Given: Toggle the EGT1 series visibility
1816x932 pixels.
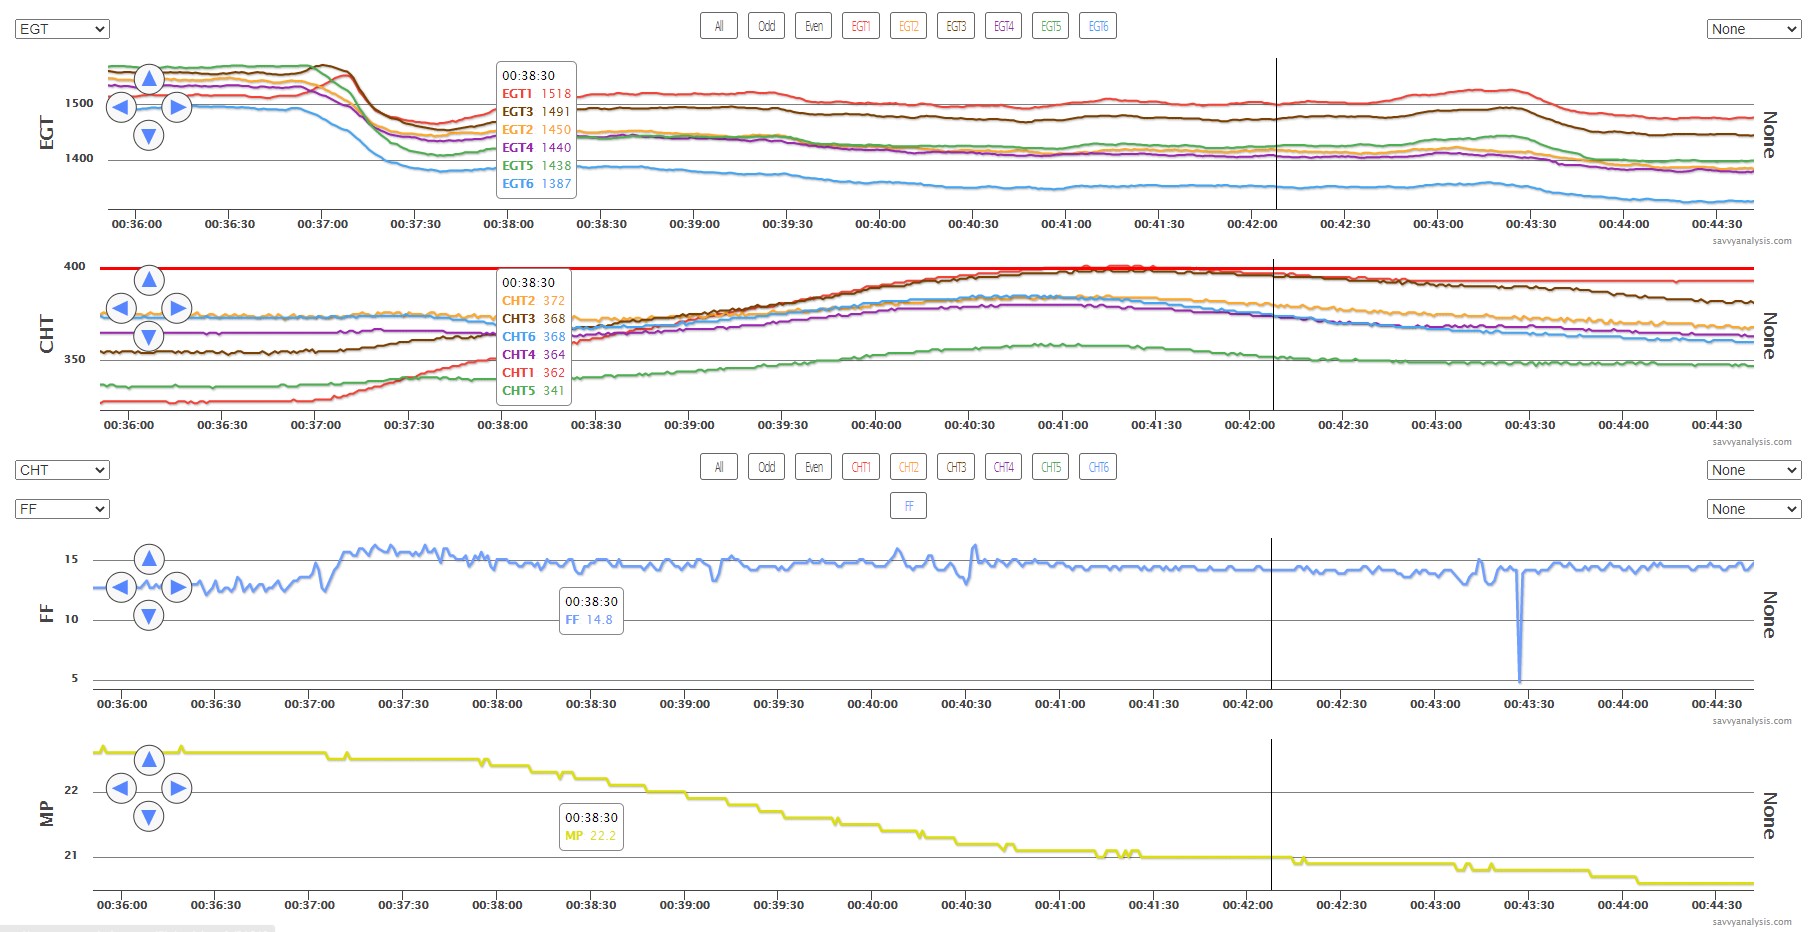Looking at the screenshot, I should point(860,27).
